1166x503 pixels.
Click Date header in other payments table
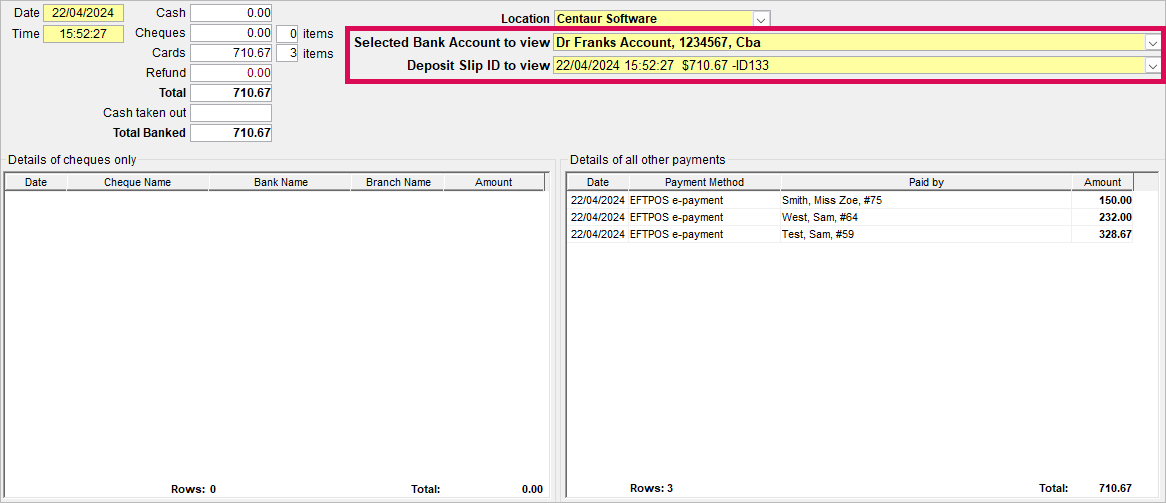598,182
